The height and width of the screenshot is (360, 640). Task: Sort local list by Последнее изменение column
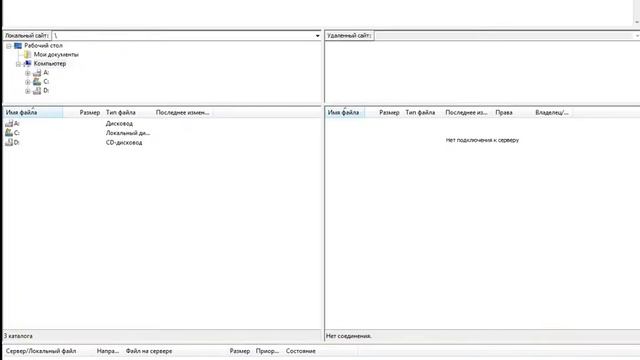pyautogui.click(x=182, y=112)
